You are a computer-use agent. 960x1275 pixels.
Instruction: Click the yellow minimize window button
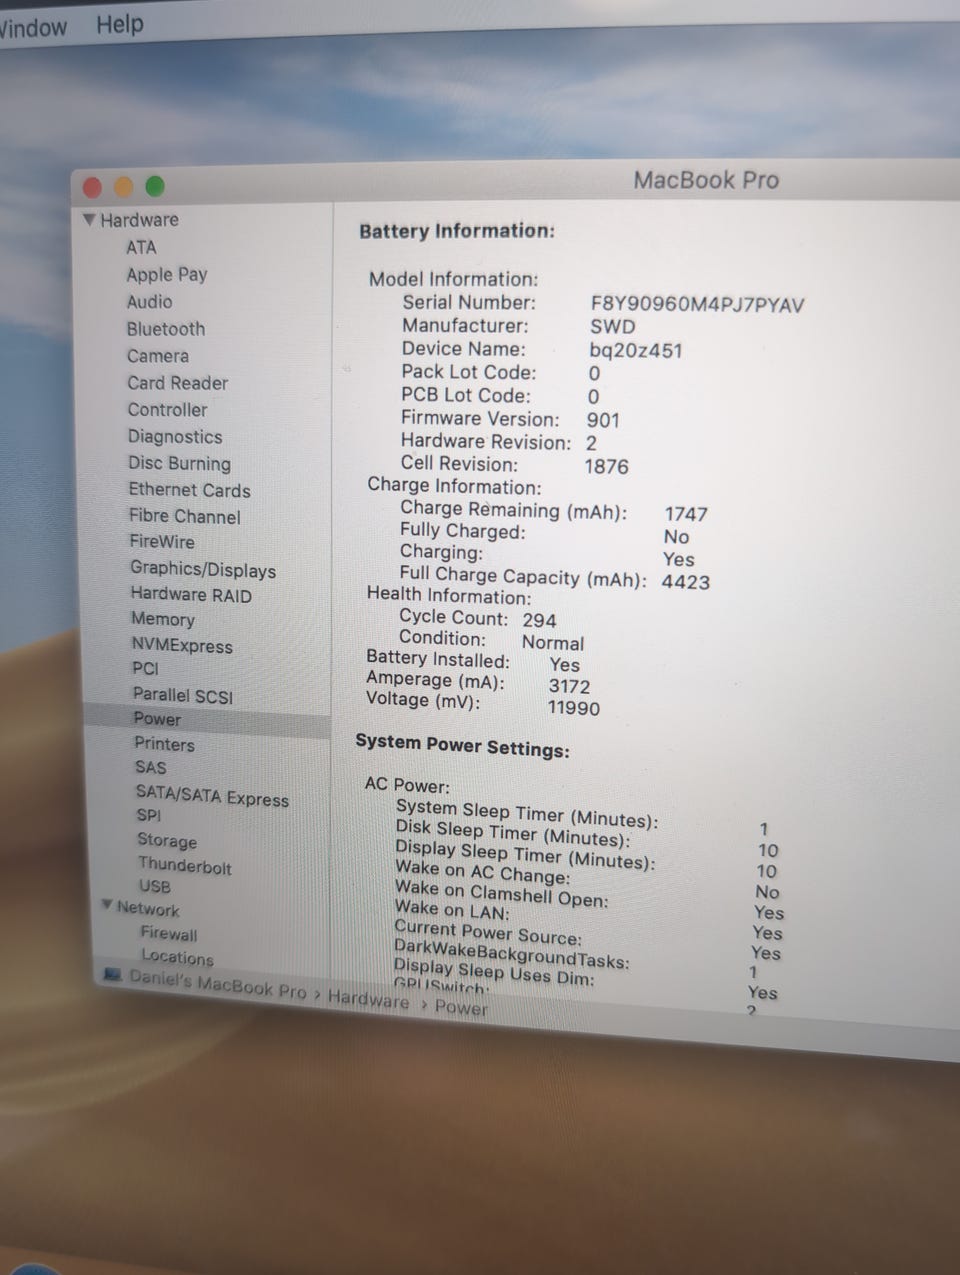pos(124,187)
